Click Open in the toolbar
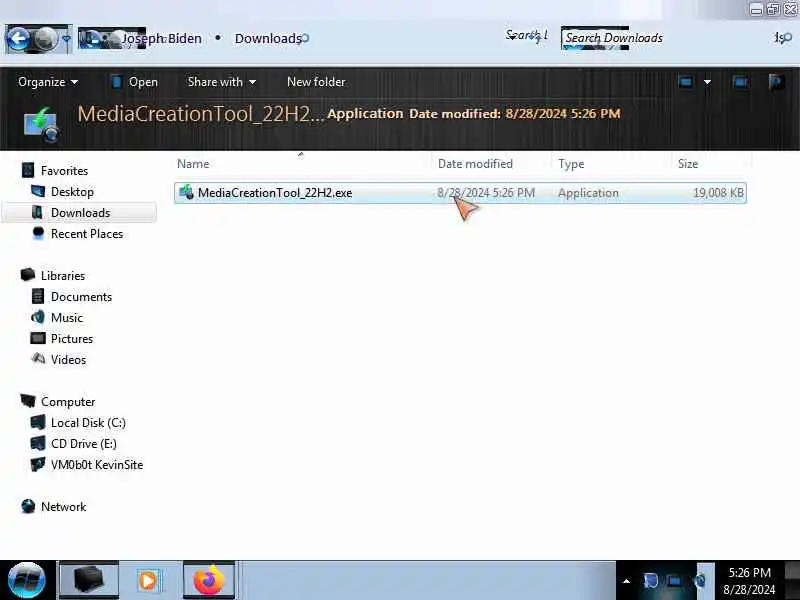This screenshot has height=600, width=800. point(134,82)
